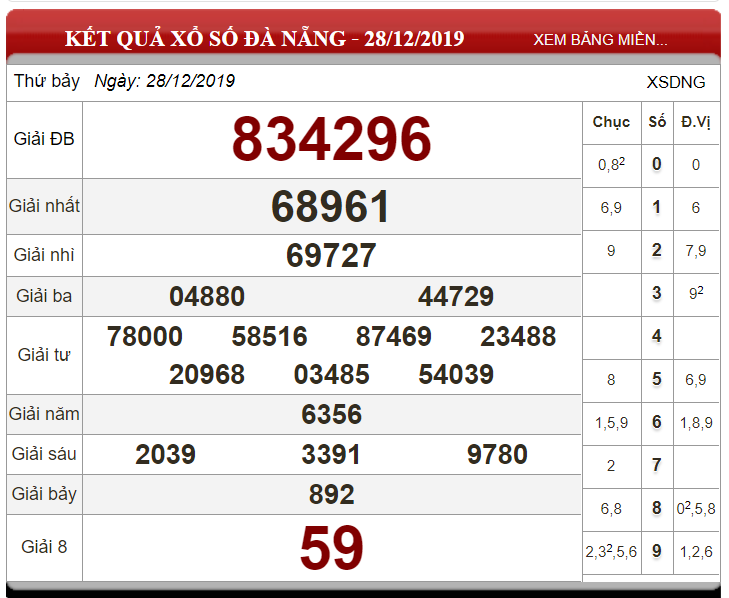Screen dimensions: 729x598
Task: Click the Đ.Vị column header
Action: (x=696, y=122)
